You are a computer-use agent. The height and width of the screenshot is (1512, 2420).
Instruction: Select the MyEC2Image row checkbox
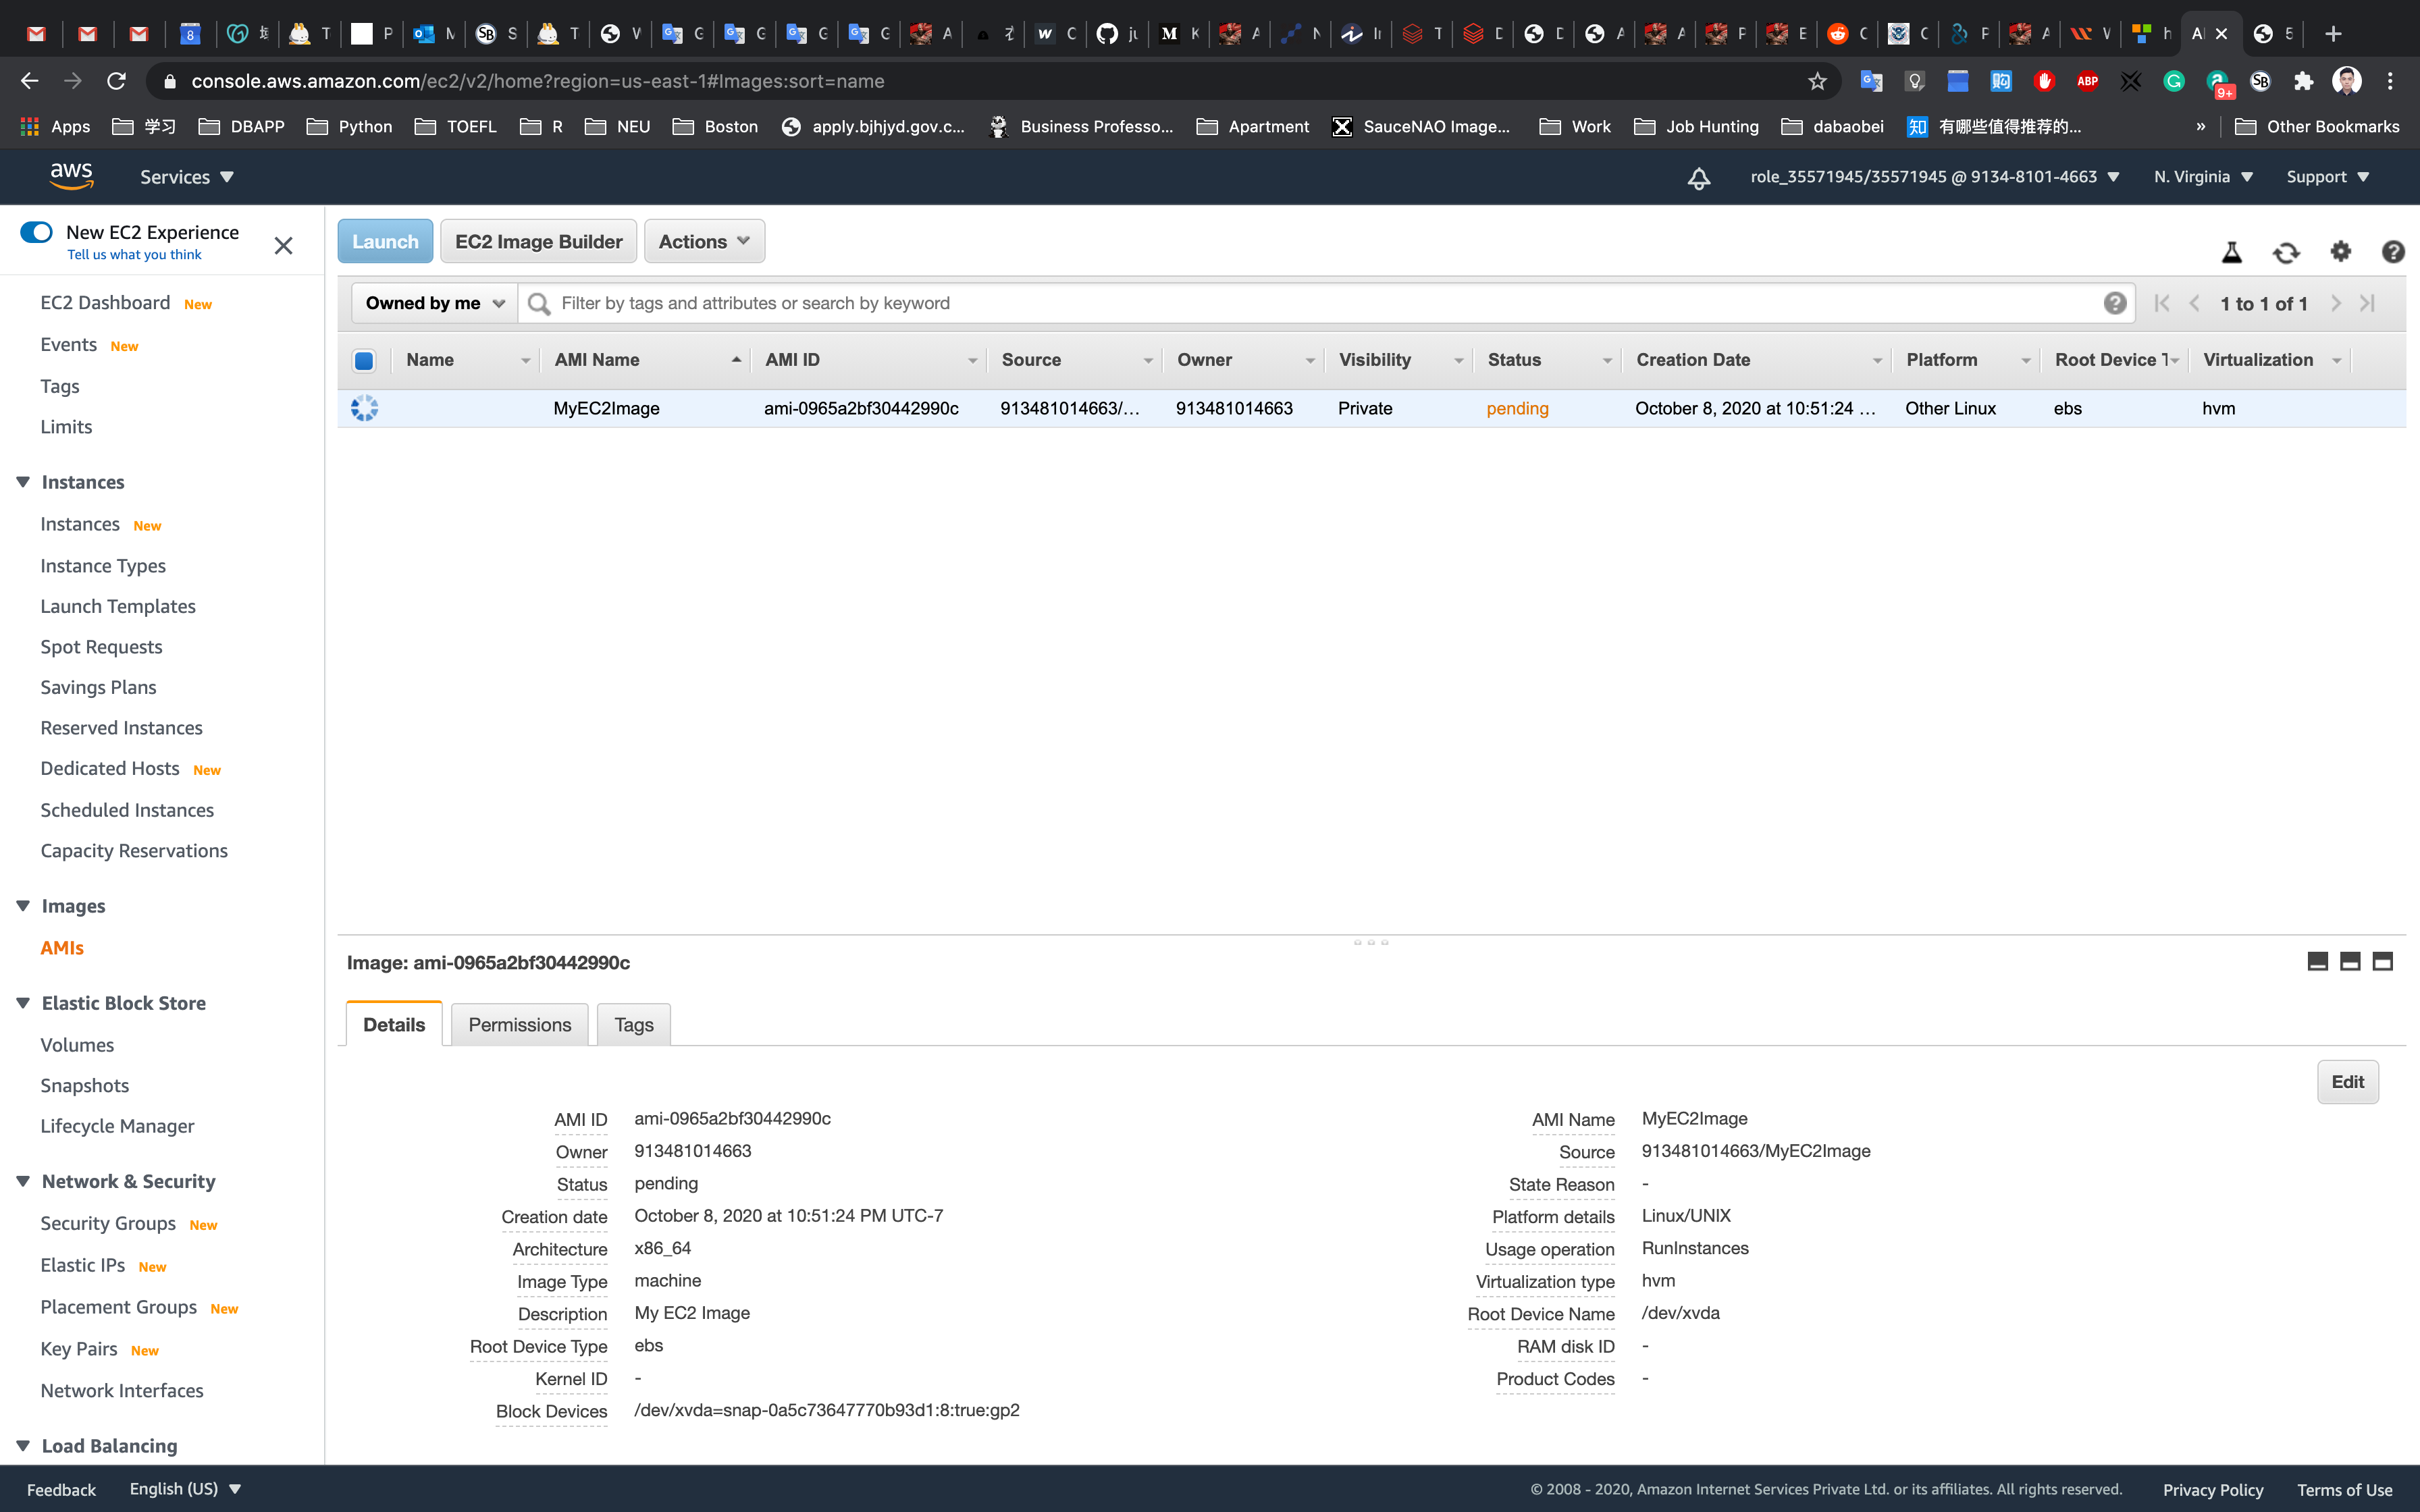[x=364, y=408]
